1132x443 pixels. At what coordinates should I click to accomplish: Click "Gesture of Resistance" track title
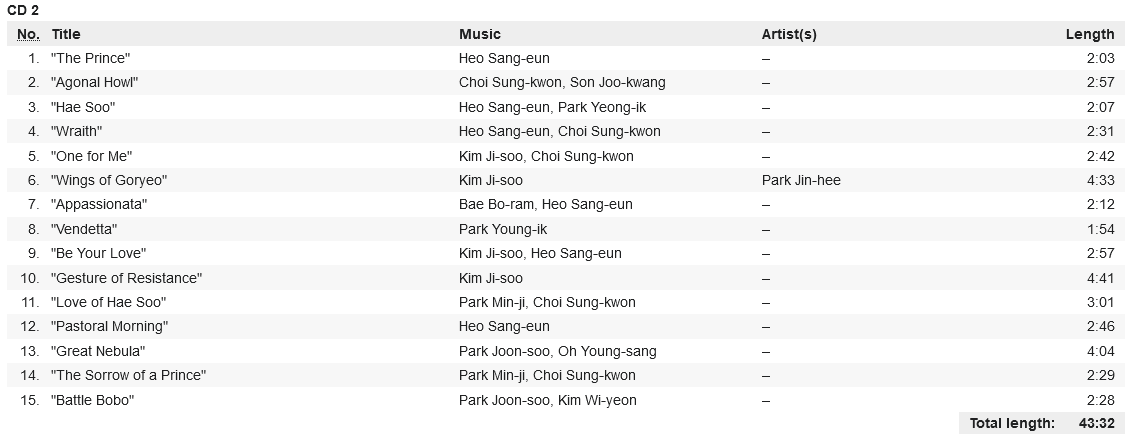pyautogui.click(x=126, y=278)
